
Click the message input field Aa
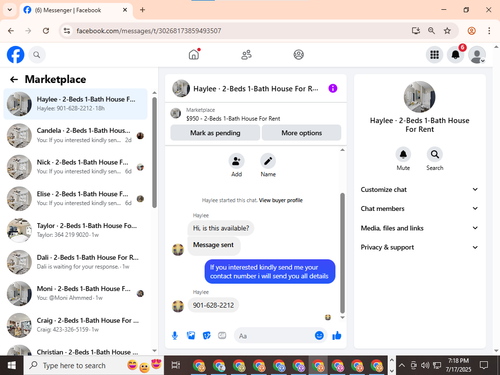tap(274, 336)
